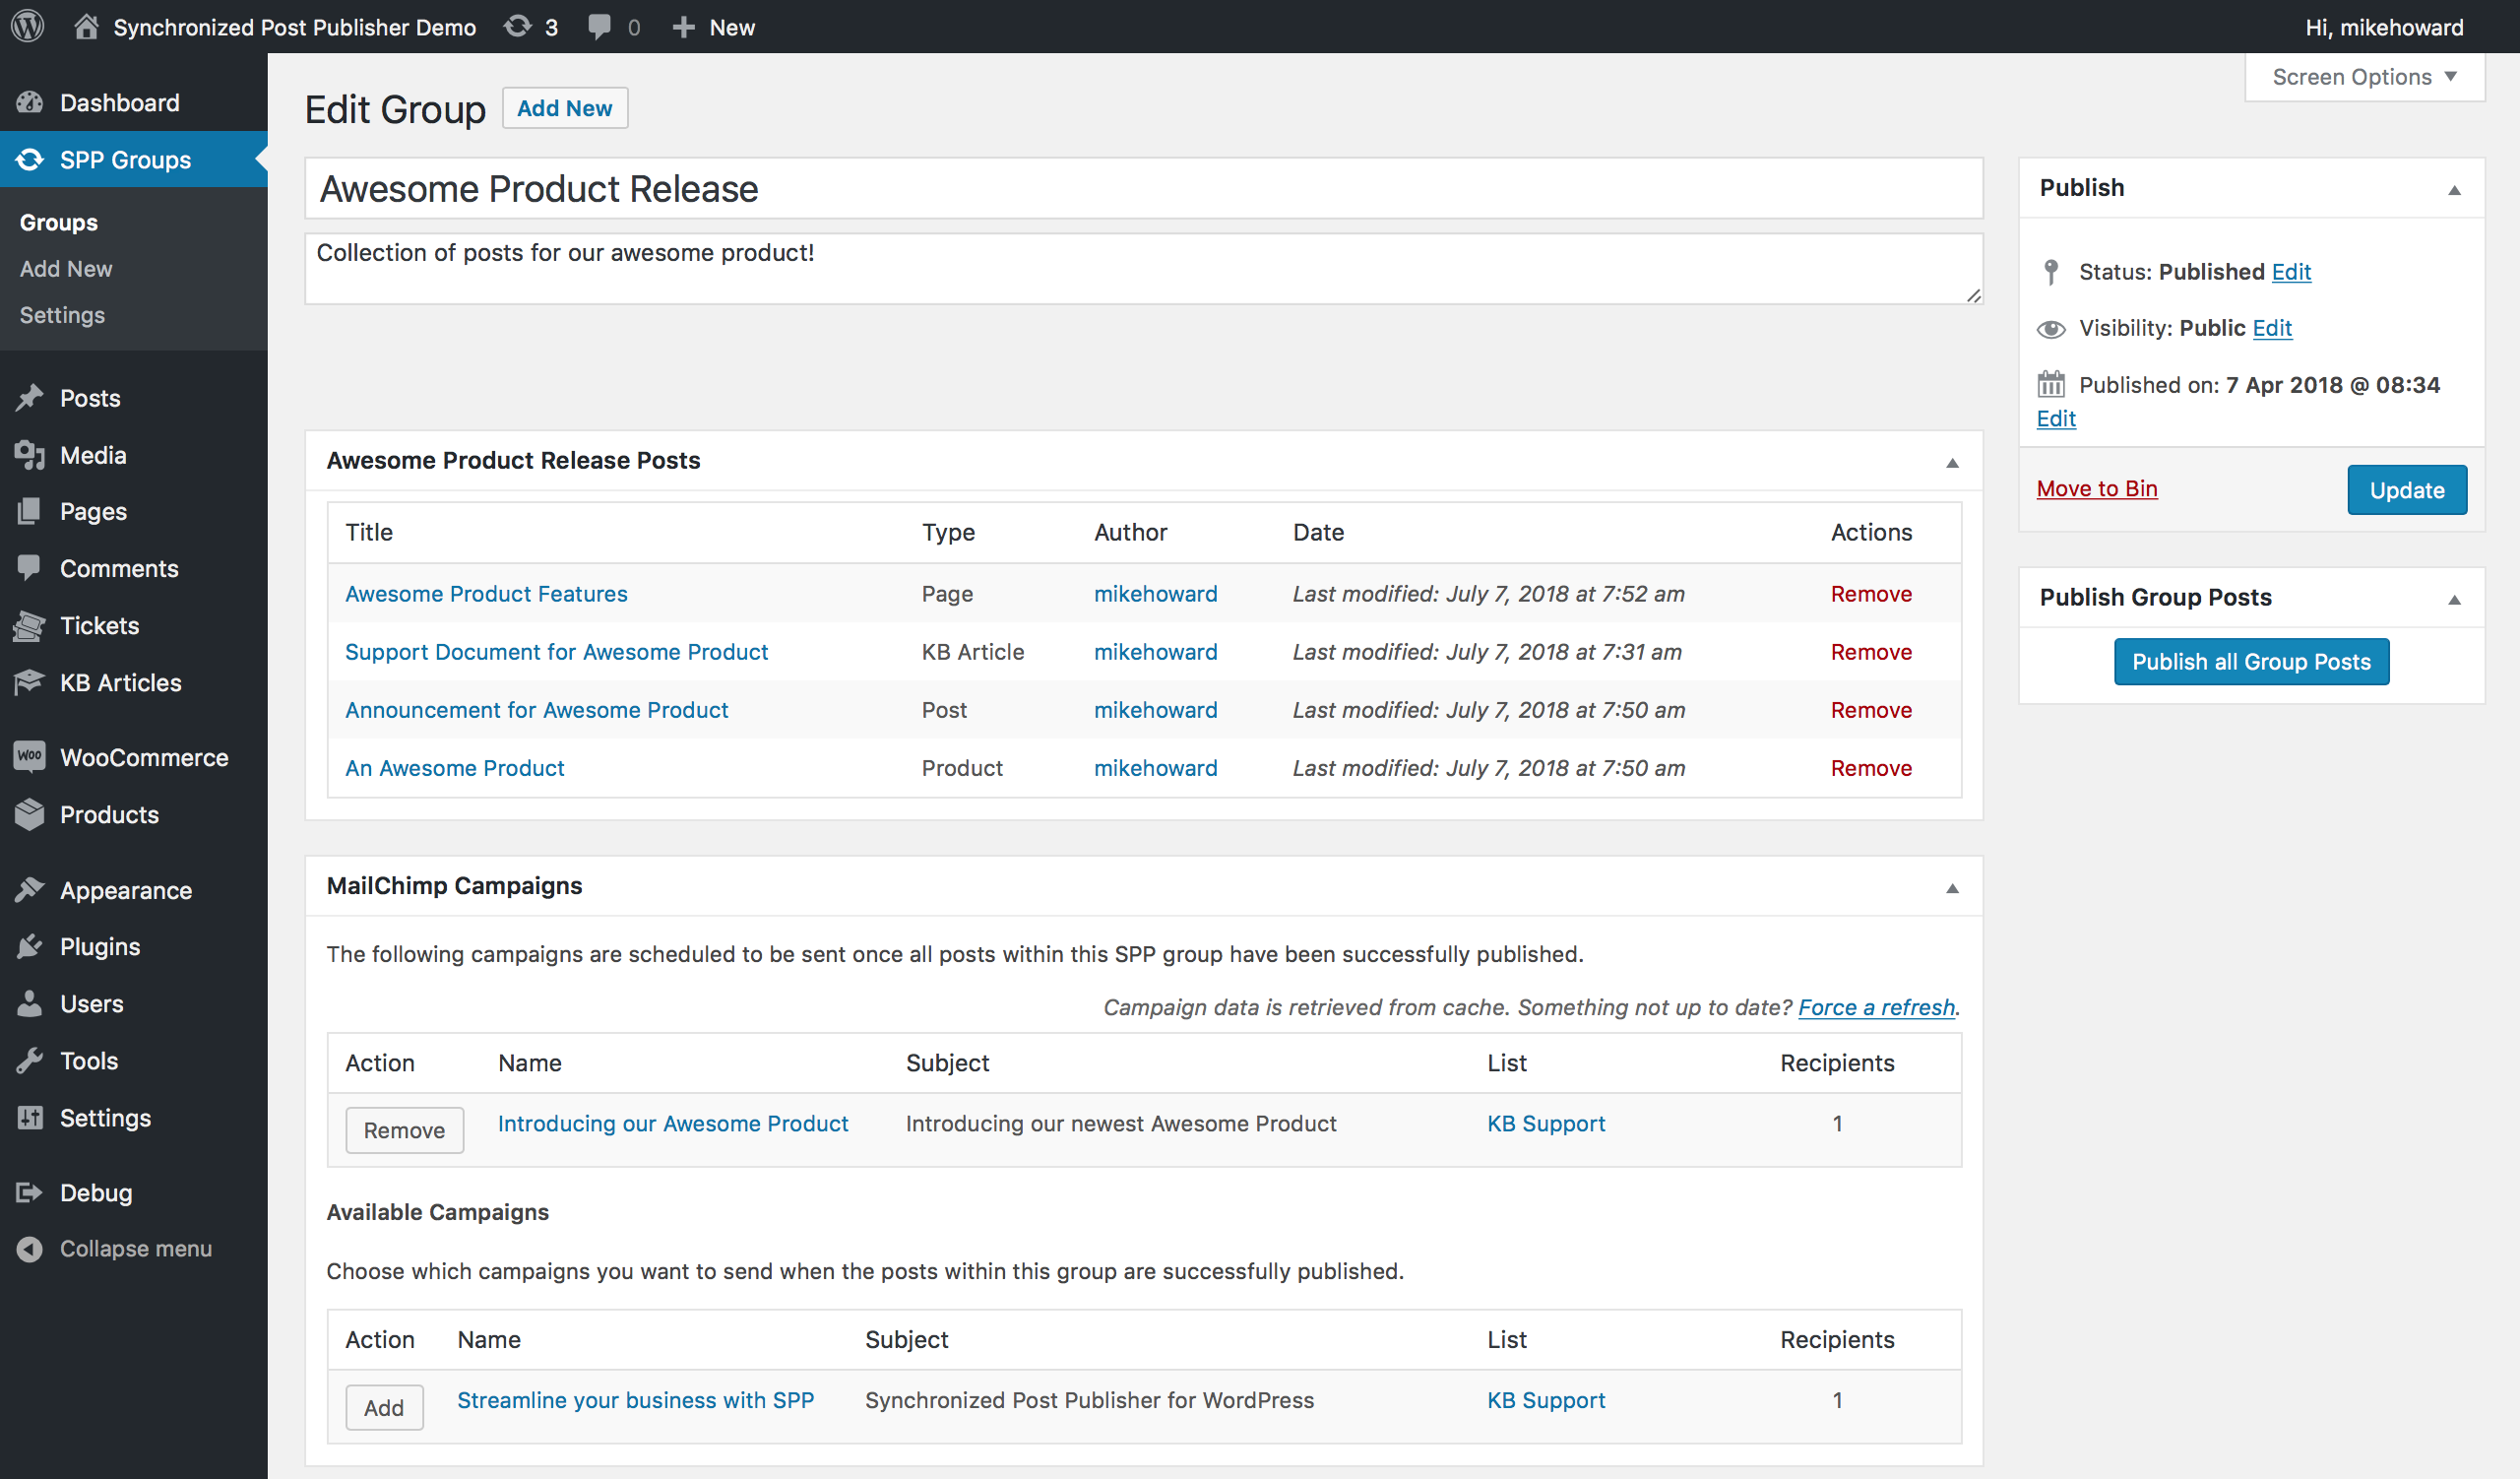The height and width of the screenshot is (1479, 2520).
Task: Click the status pin icon beside Status
Action: point(2051,272)
